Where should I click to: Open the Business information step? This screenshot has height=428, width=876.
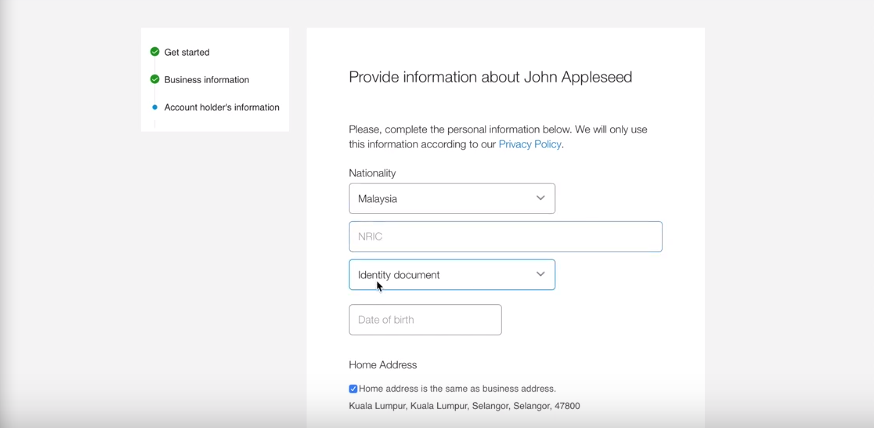206,80
